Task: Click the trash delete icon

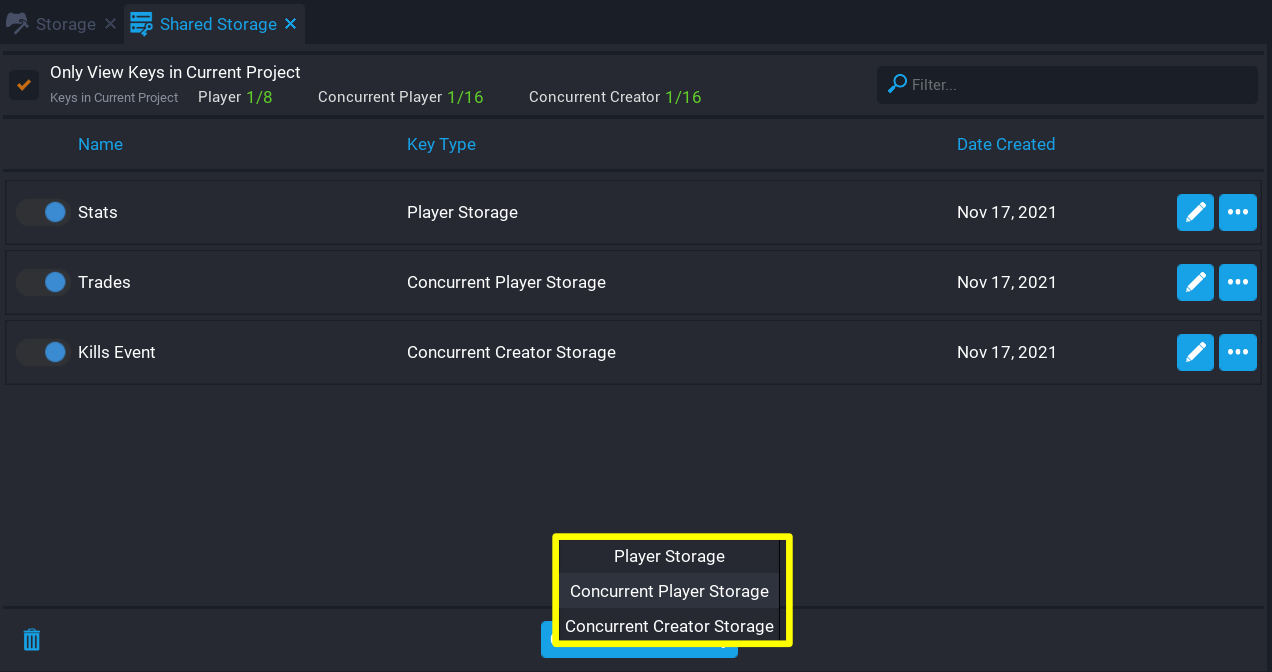Action: tap(31, 639)
